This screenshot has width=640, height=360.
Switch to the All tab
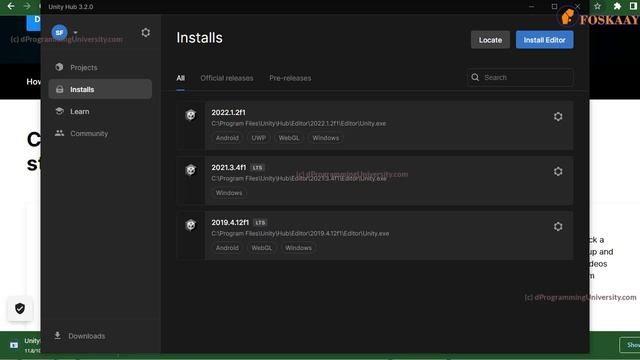point(180,78)
